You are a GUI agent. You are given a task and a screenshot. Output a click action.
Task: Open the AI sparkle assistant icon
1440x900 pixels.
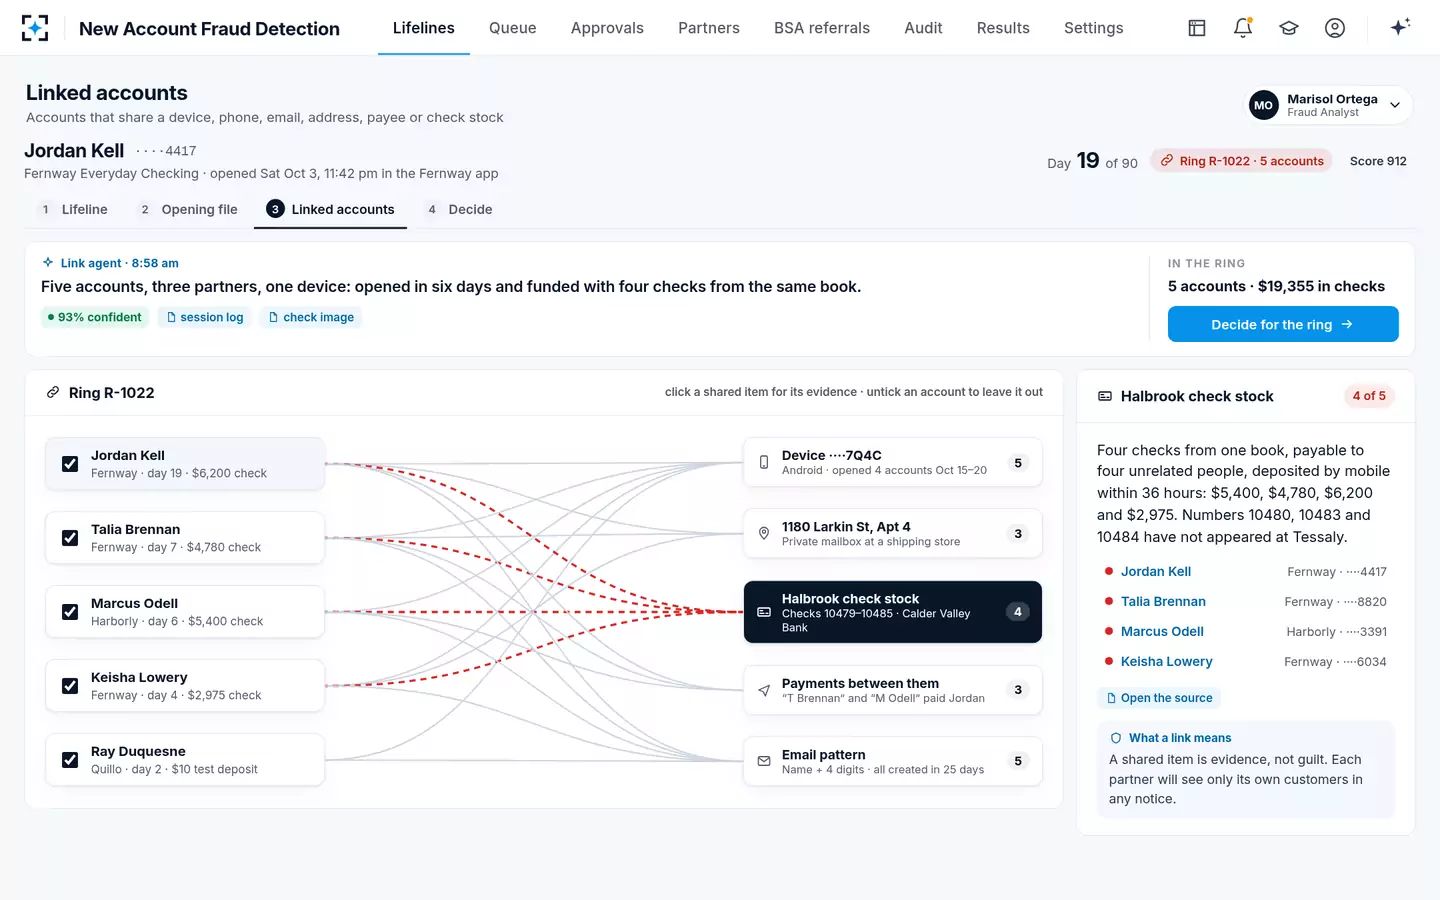1400,27
